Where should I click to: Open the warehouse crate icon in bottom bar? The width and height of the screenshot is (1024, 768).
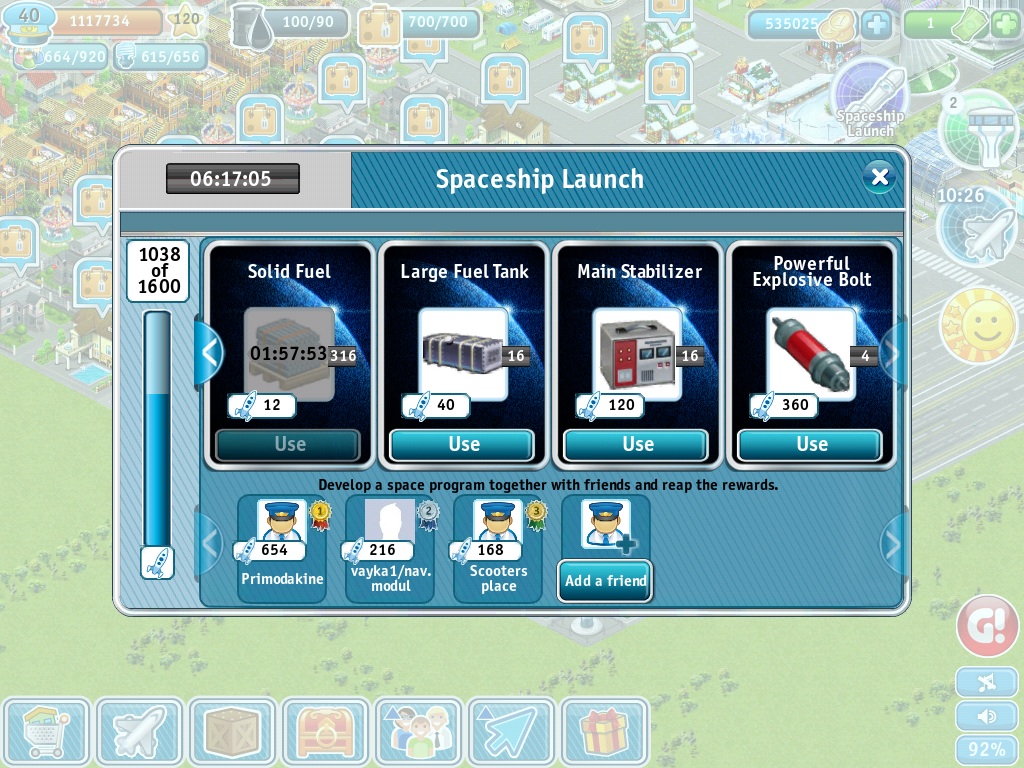click(232, 731)
